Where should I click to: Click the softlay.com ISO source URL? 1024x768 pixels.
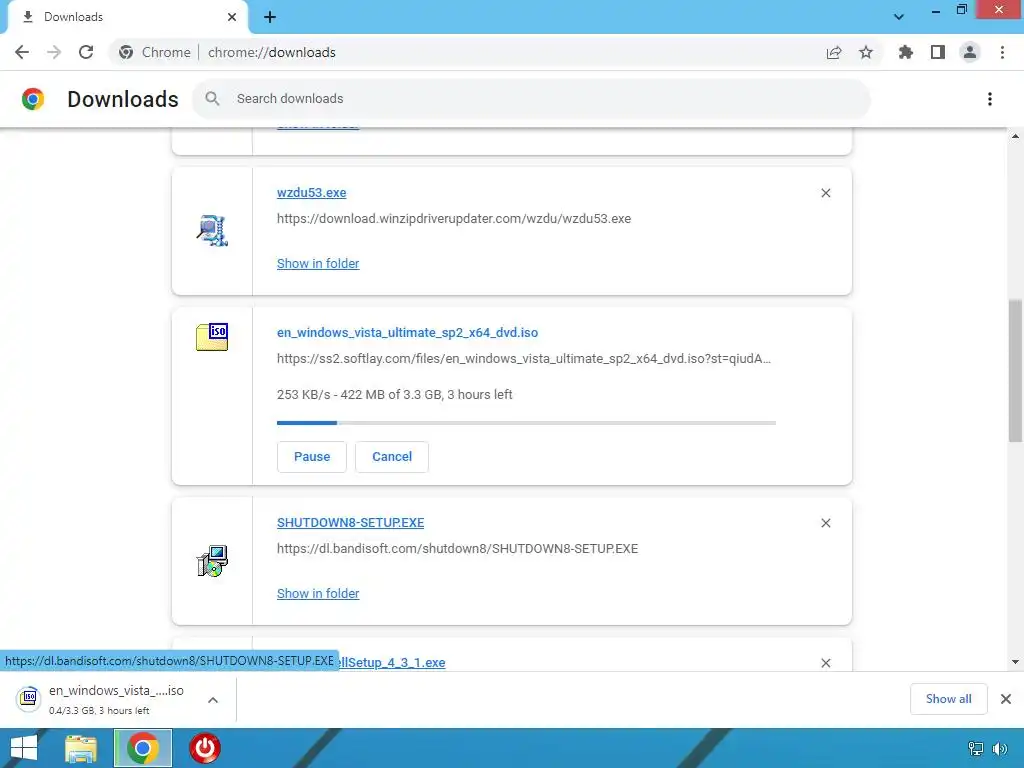tap(524, 359)
